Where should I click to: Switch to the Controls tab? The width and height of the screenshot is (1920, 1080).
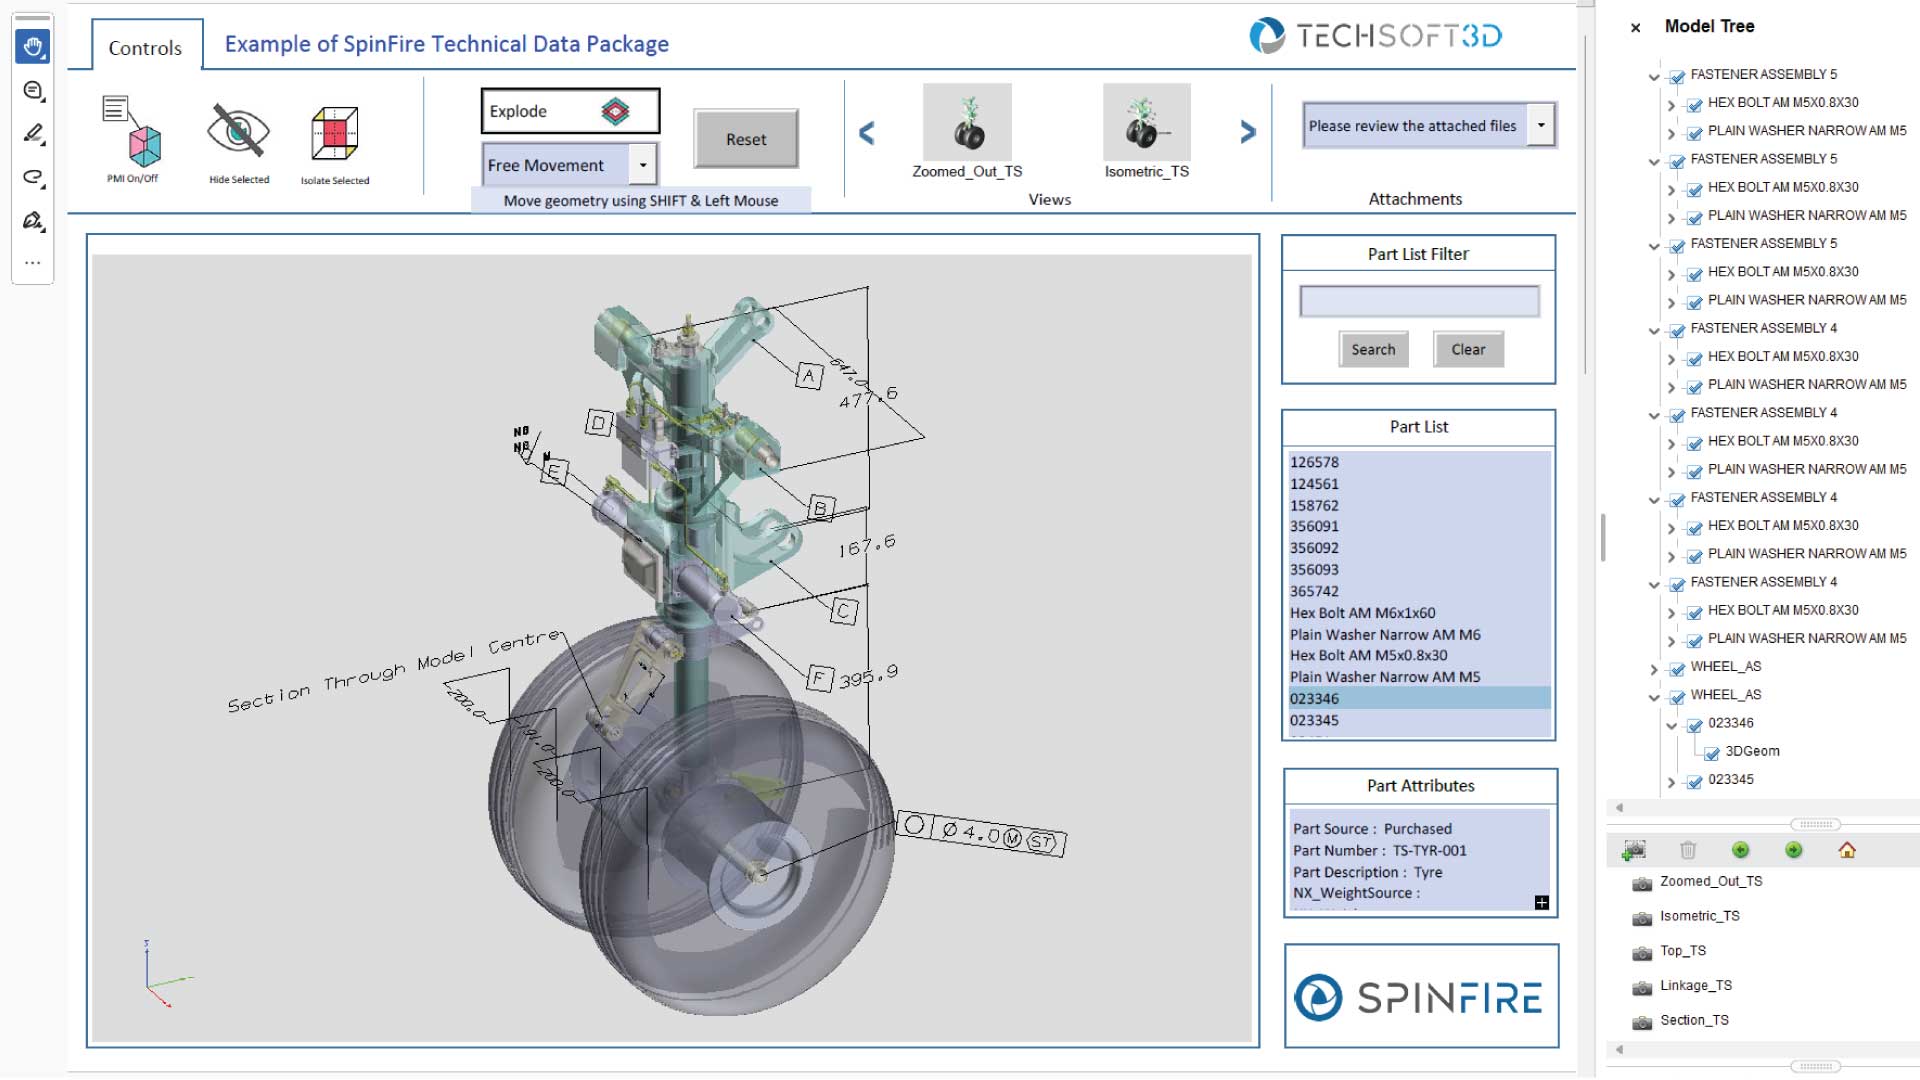(x=144, y=46)
